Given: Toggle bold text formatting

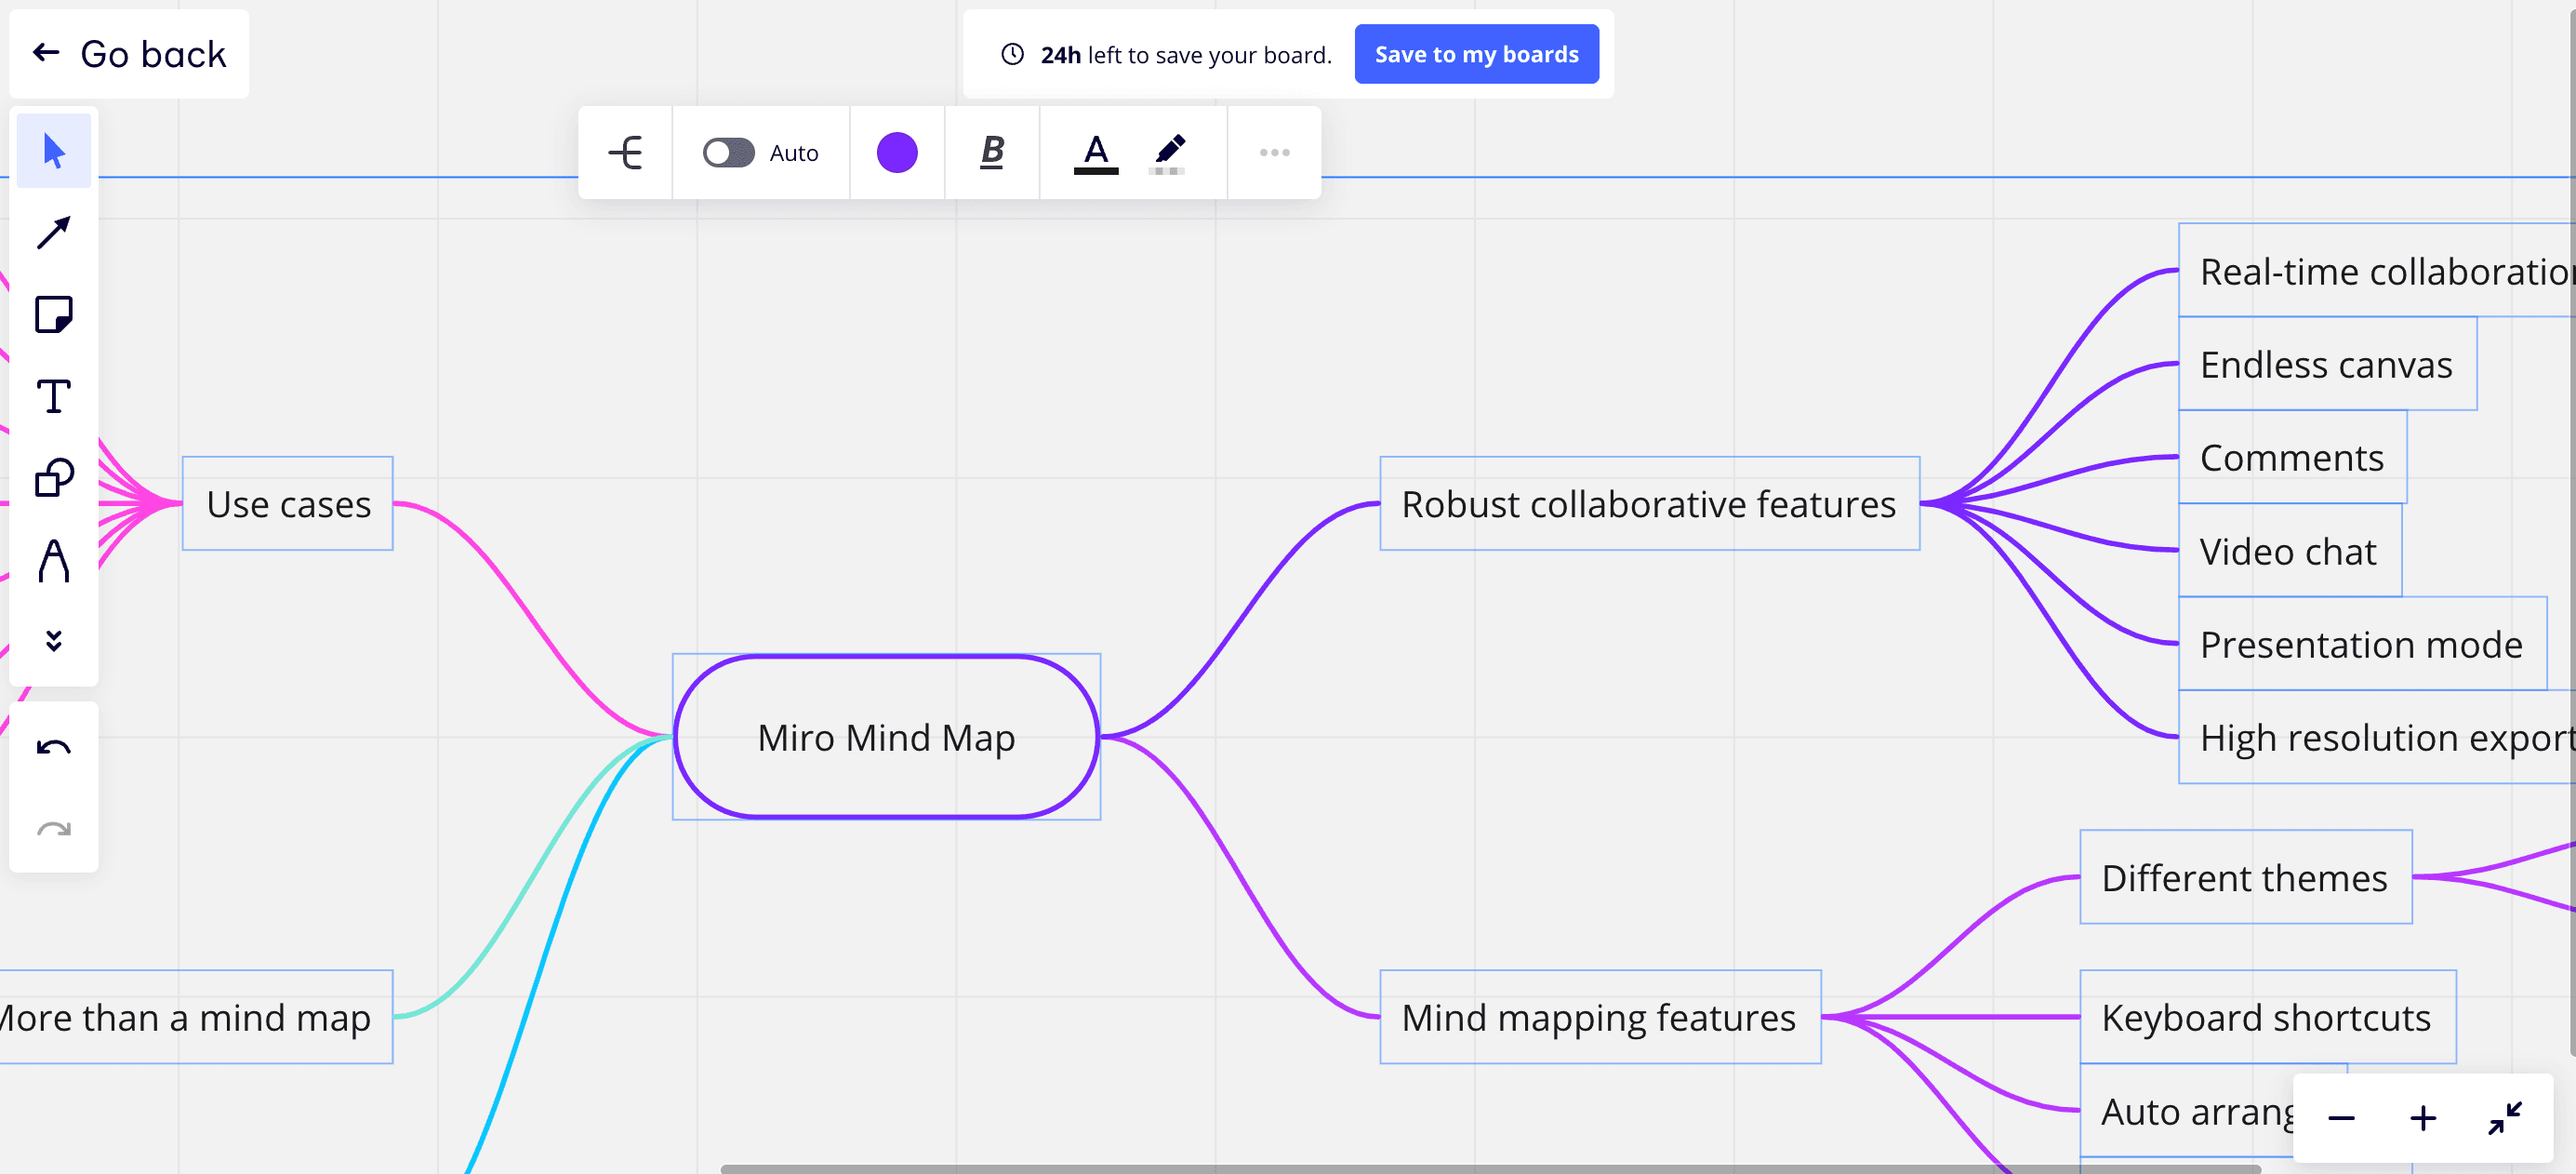Looking at the screenshot, I should [x=991, y=153].
